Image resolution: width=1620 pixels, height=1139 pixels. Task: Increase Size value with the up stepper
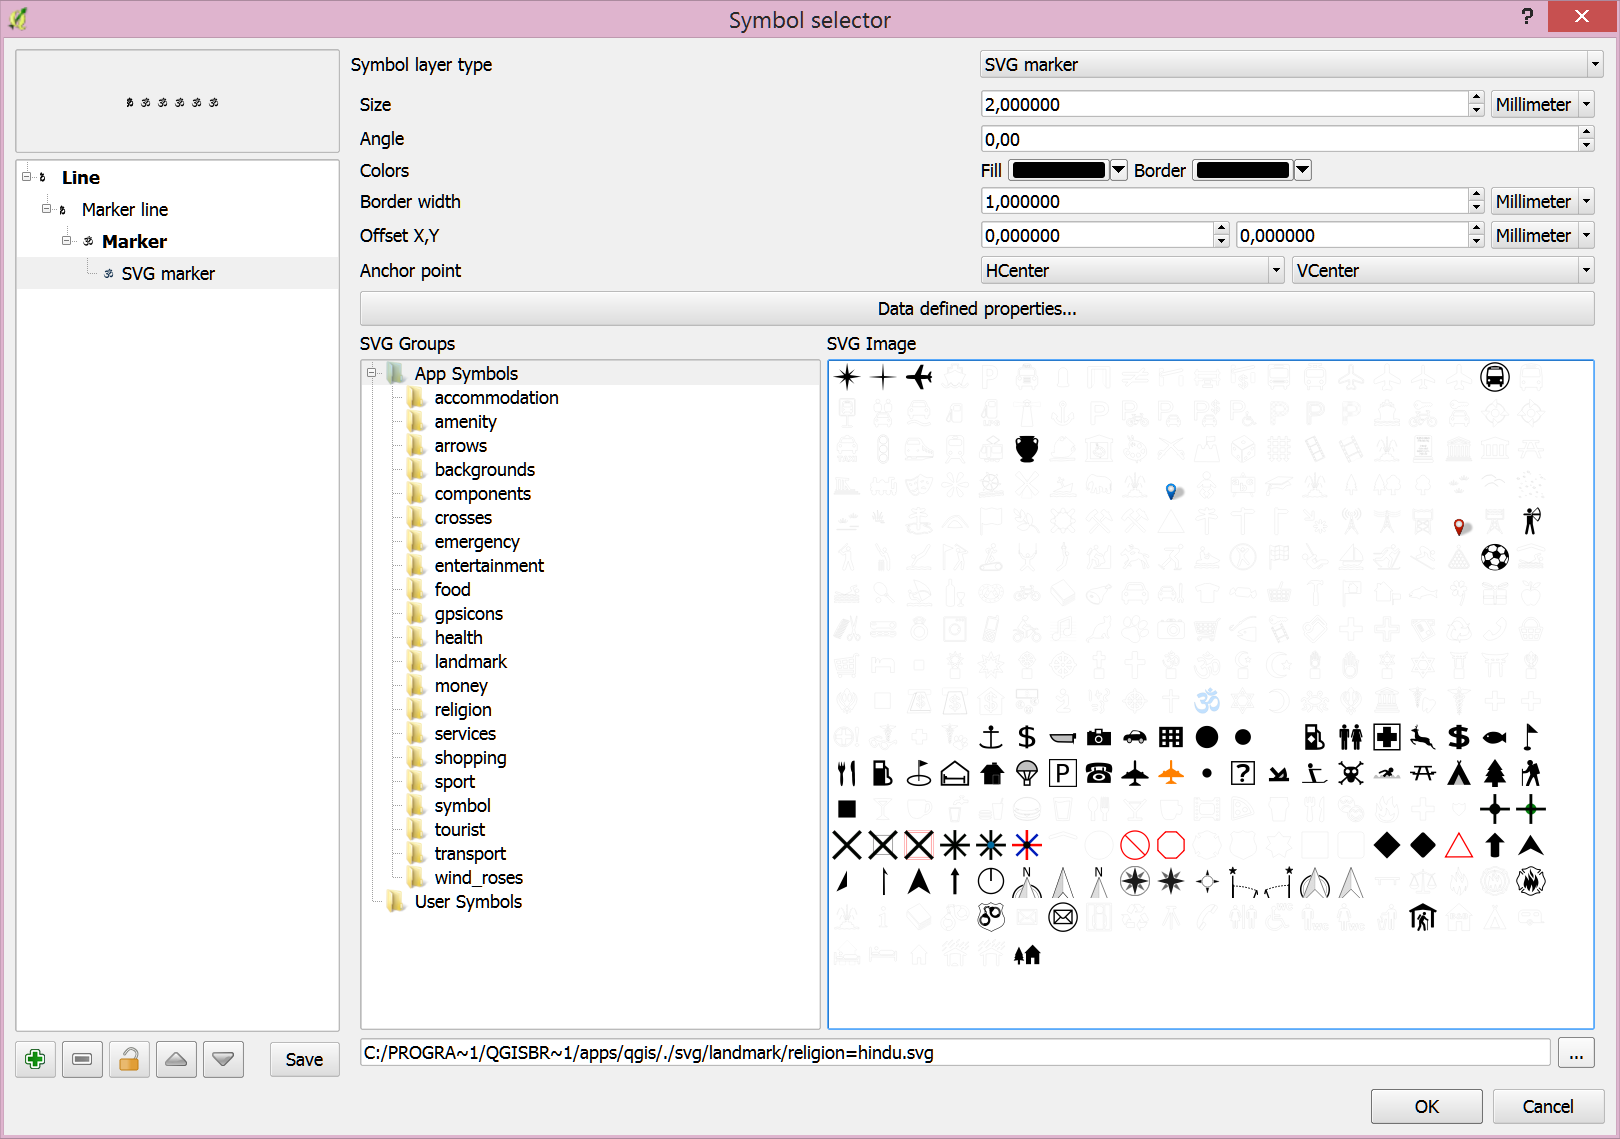1476,98
